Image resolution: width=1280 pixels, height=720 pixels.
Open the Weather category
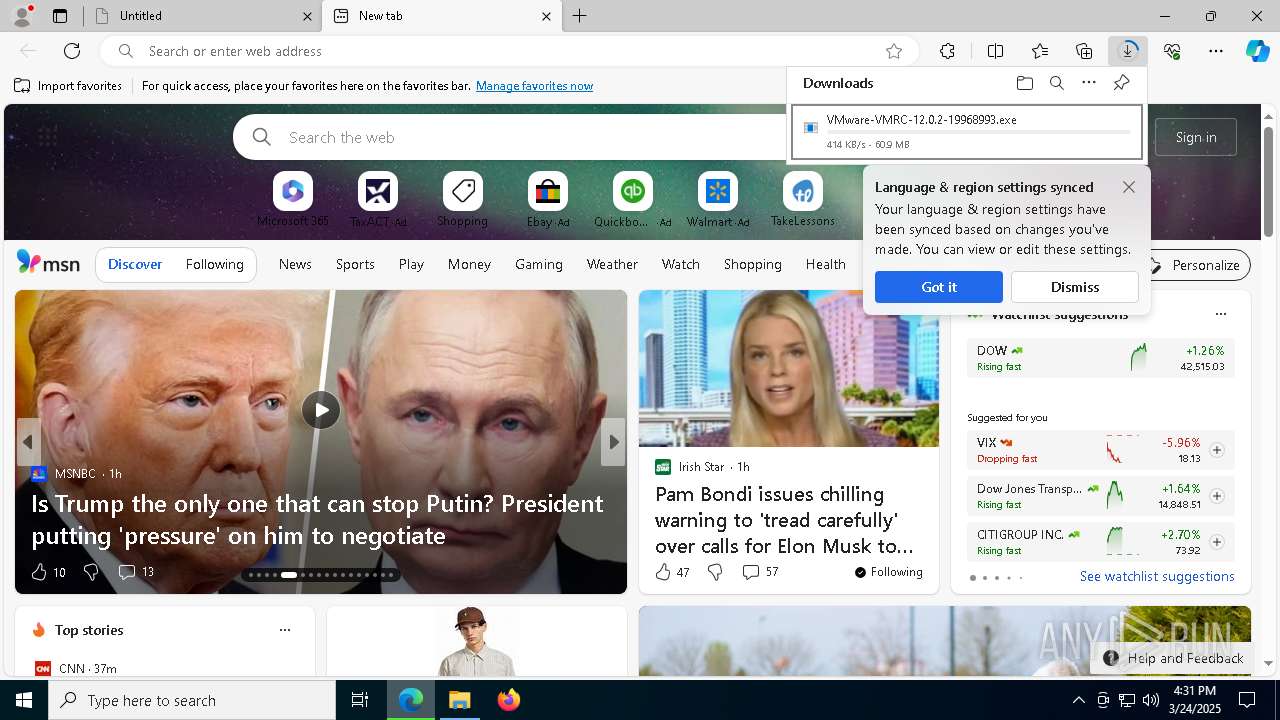[612, 264]
